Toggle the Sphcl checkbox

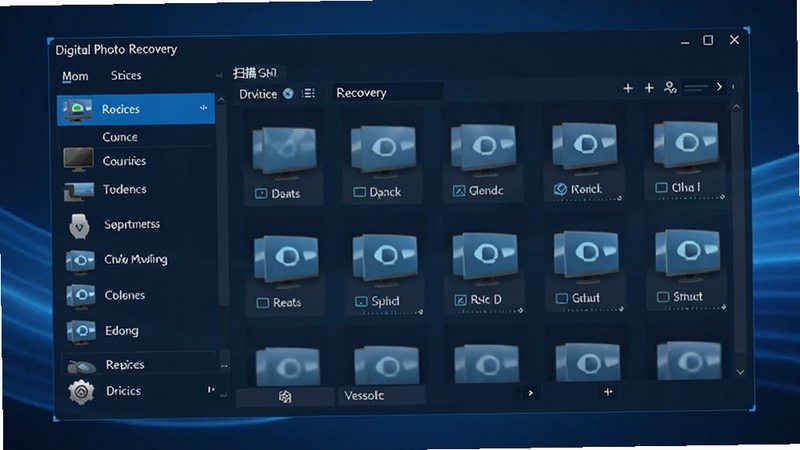click(x=361, y=302)
